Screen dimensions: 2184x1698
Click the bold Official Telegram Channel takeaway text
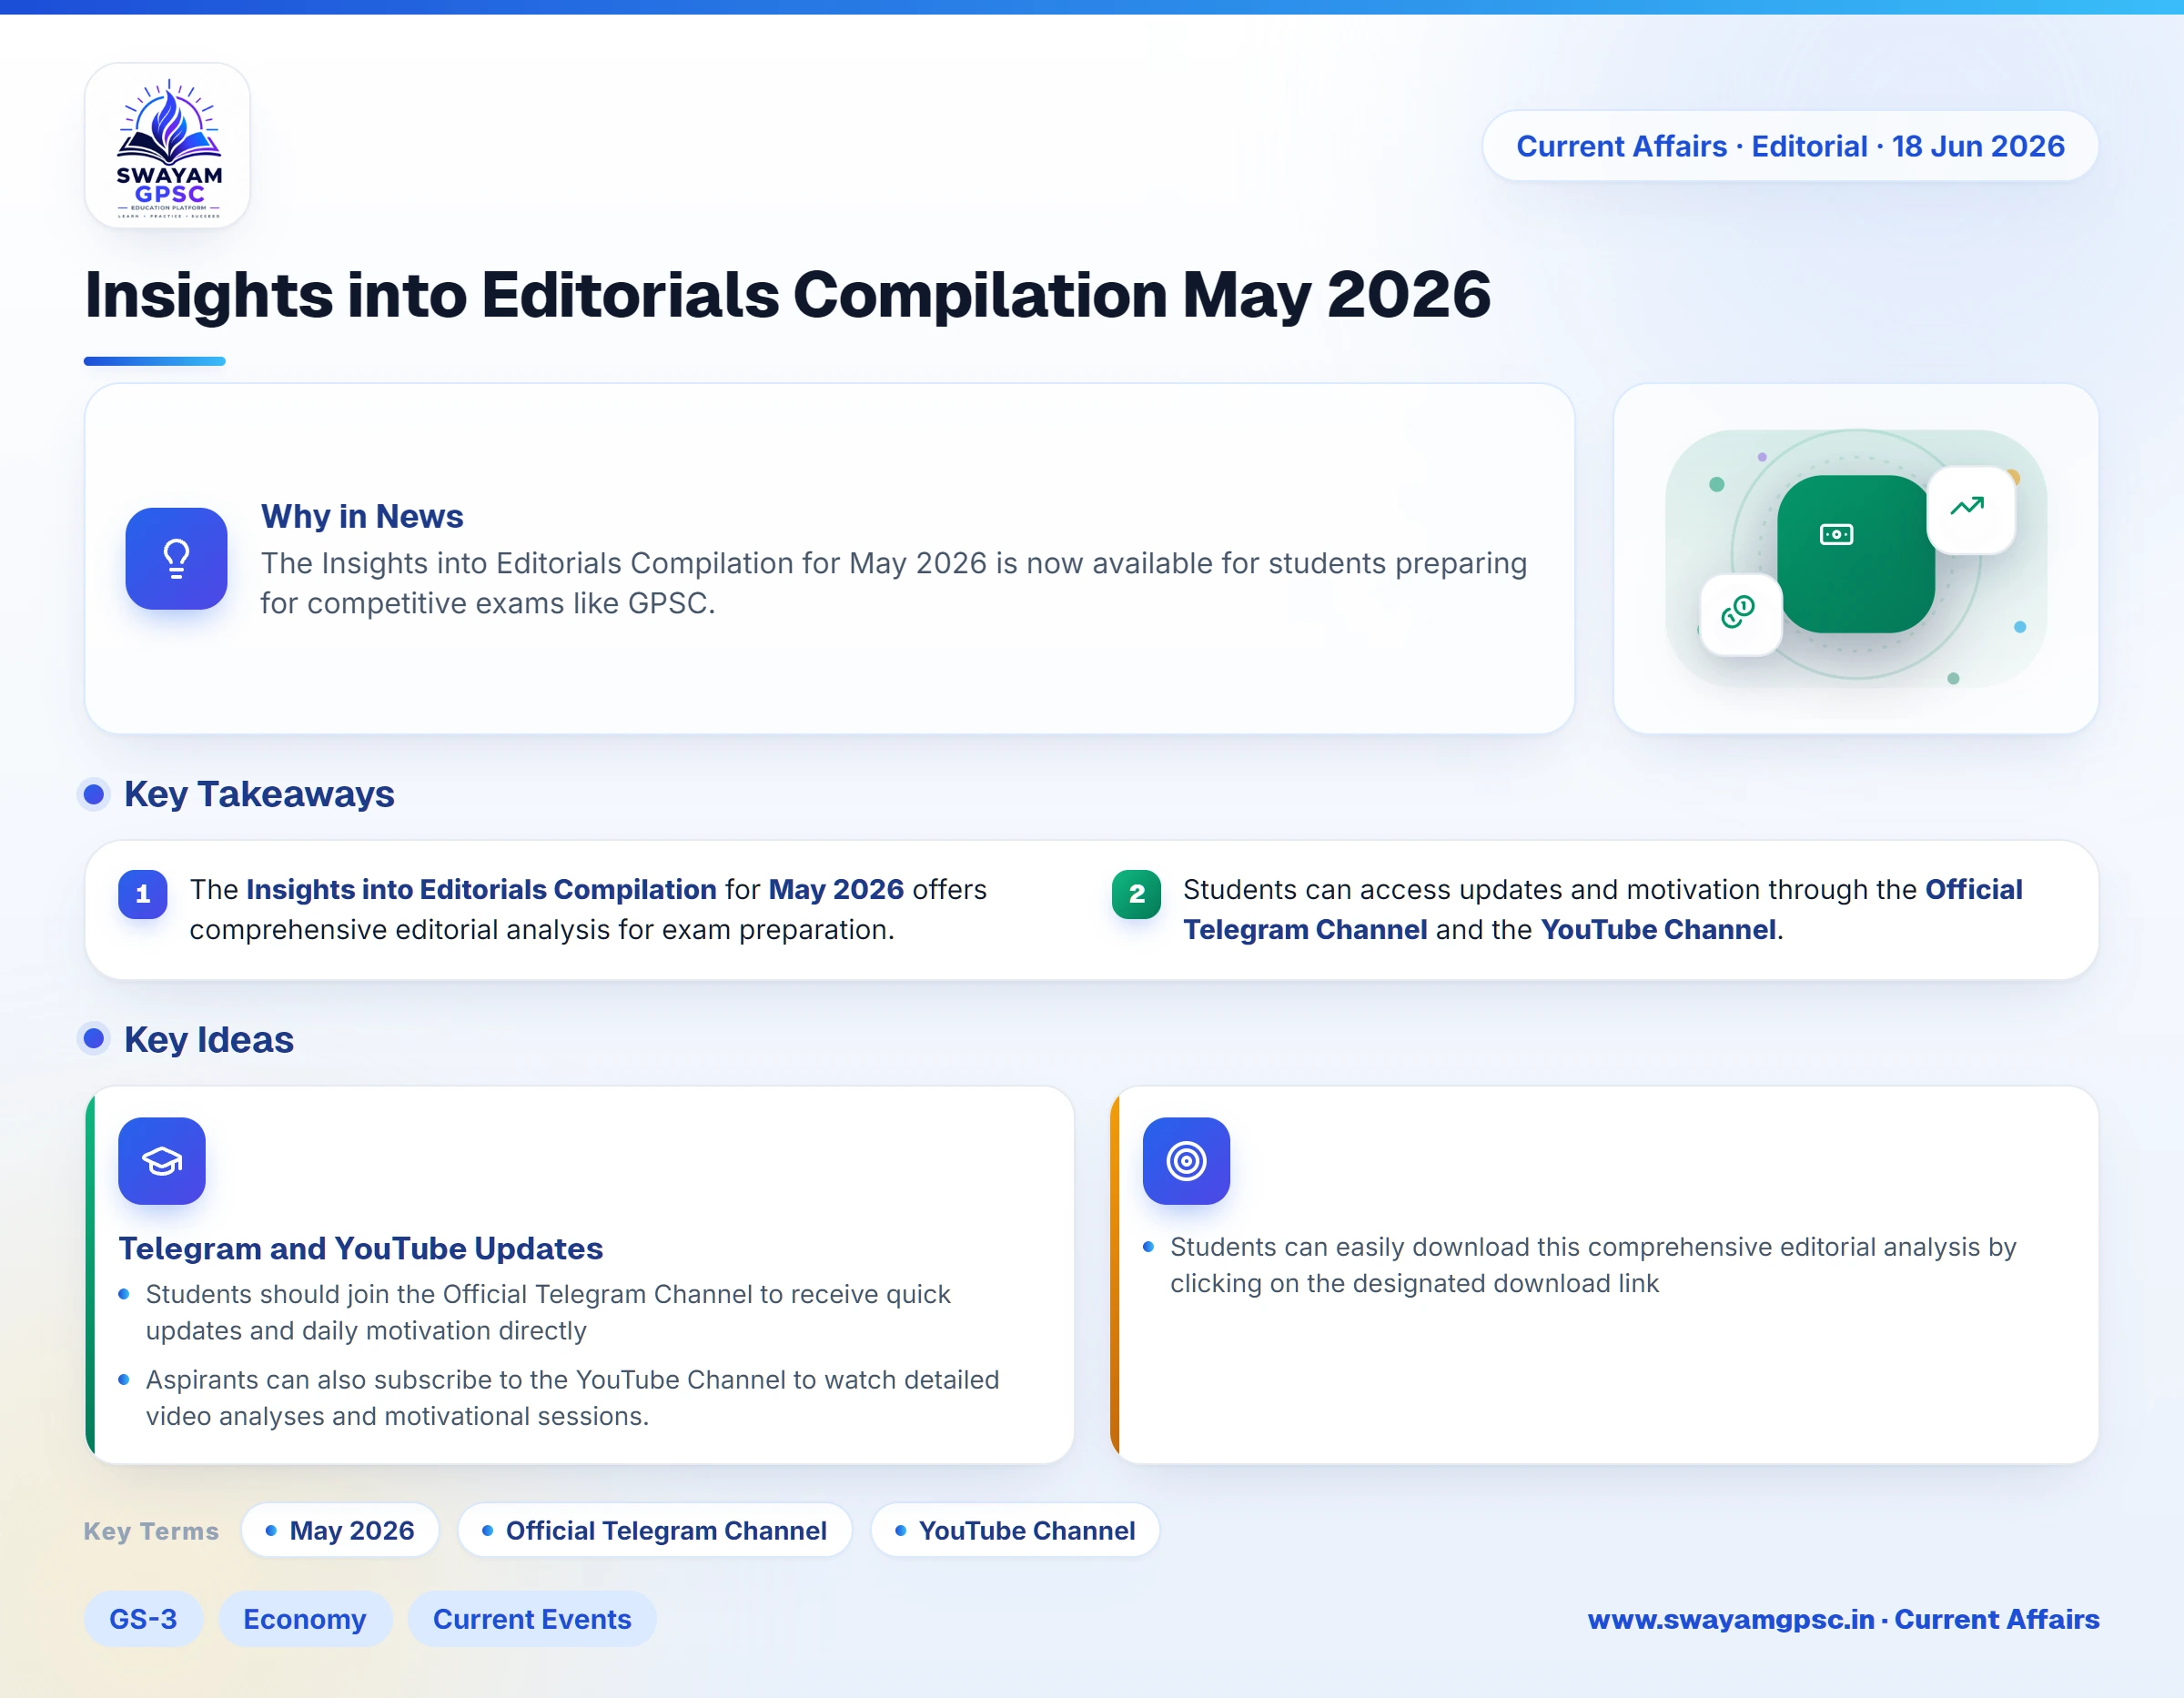1603,909
